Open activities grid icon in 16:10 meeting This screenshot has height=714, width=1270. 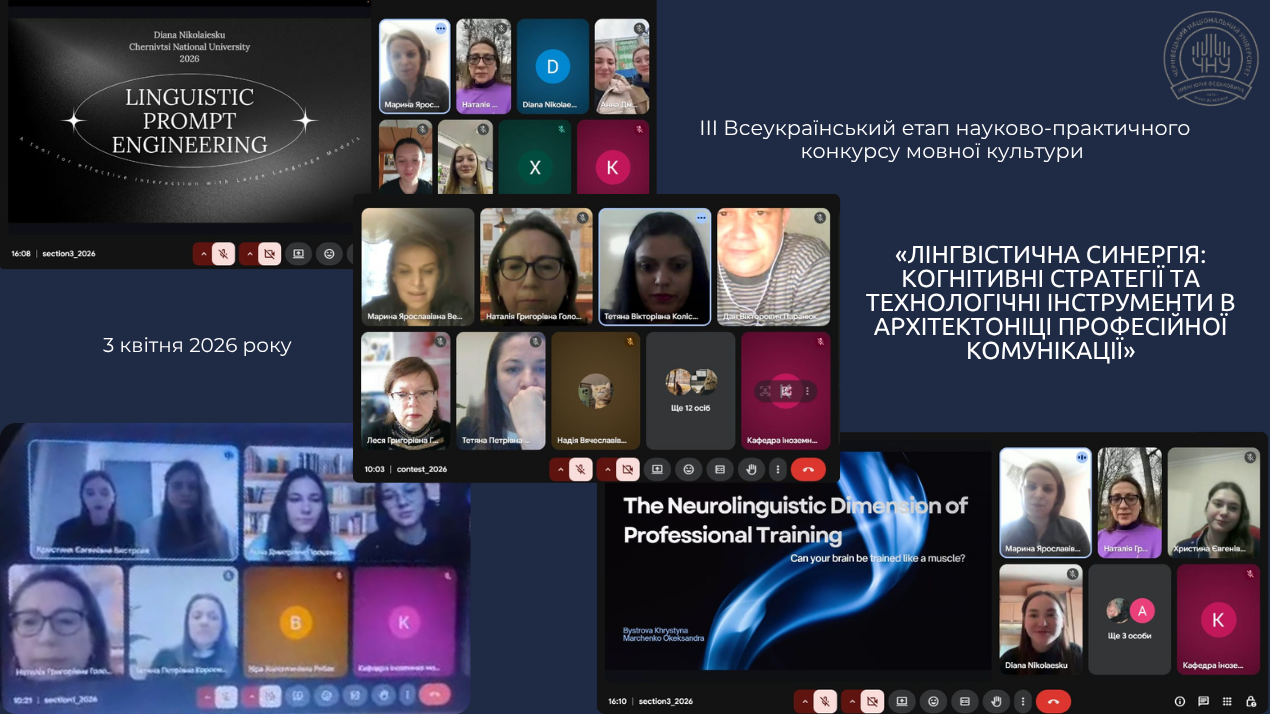point(1228,701)
